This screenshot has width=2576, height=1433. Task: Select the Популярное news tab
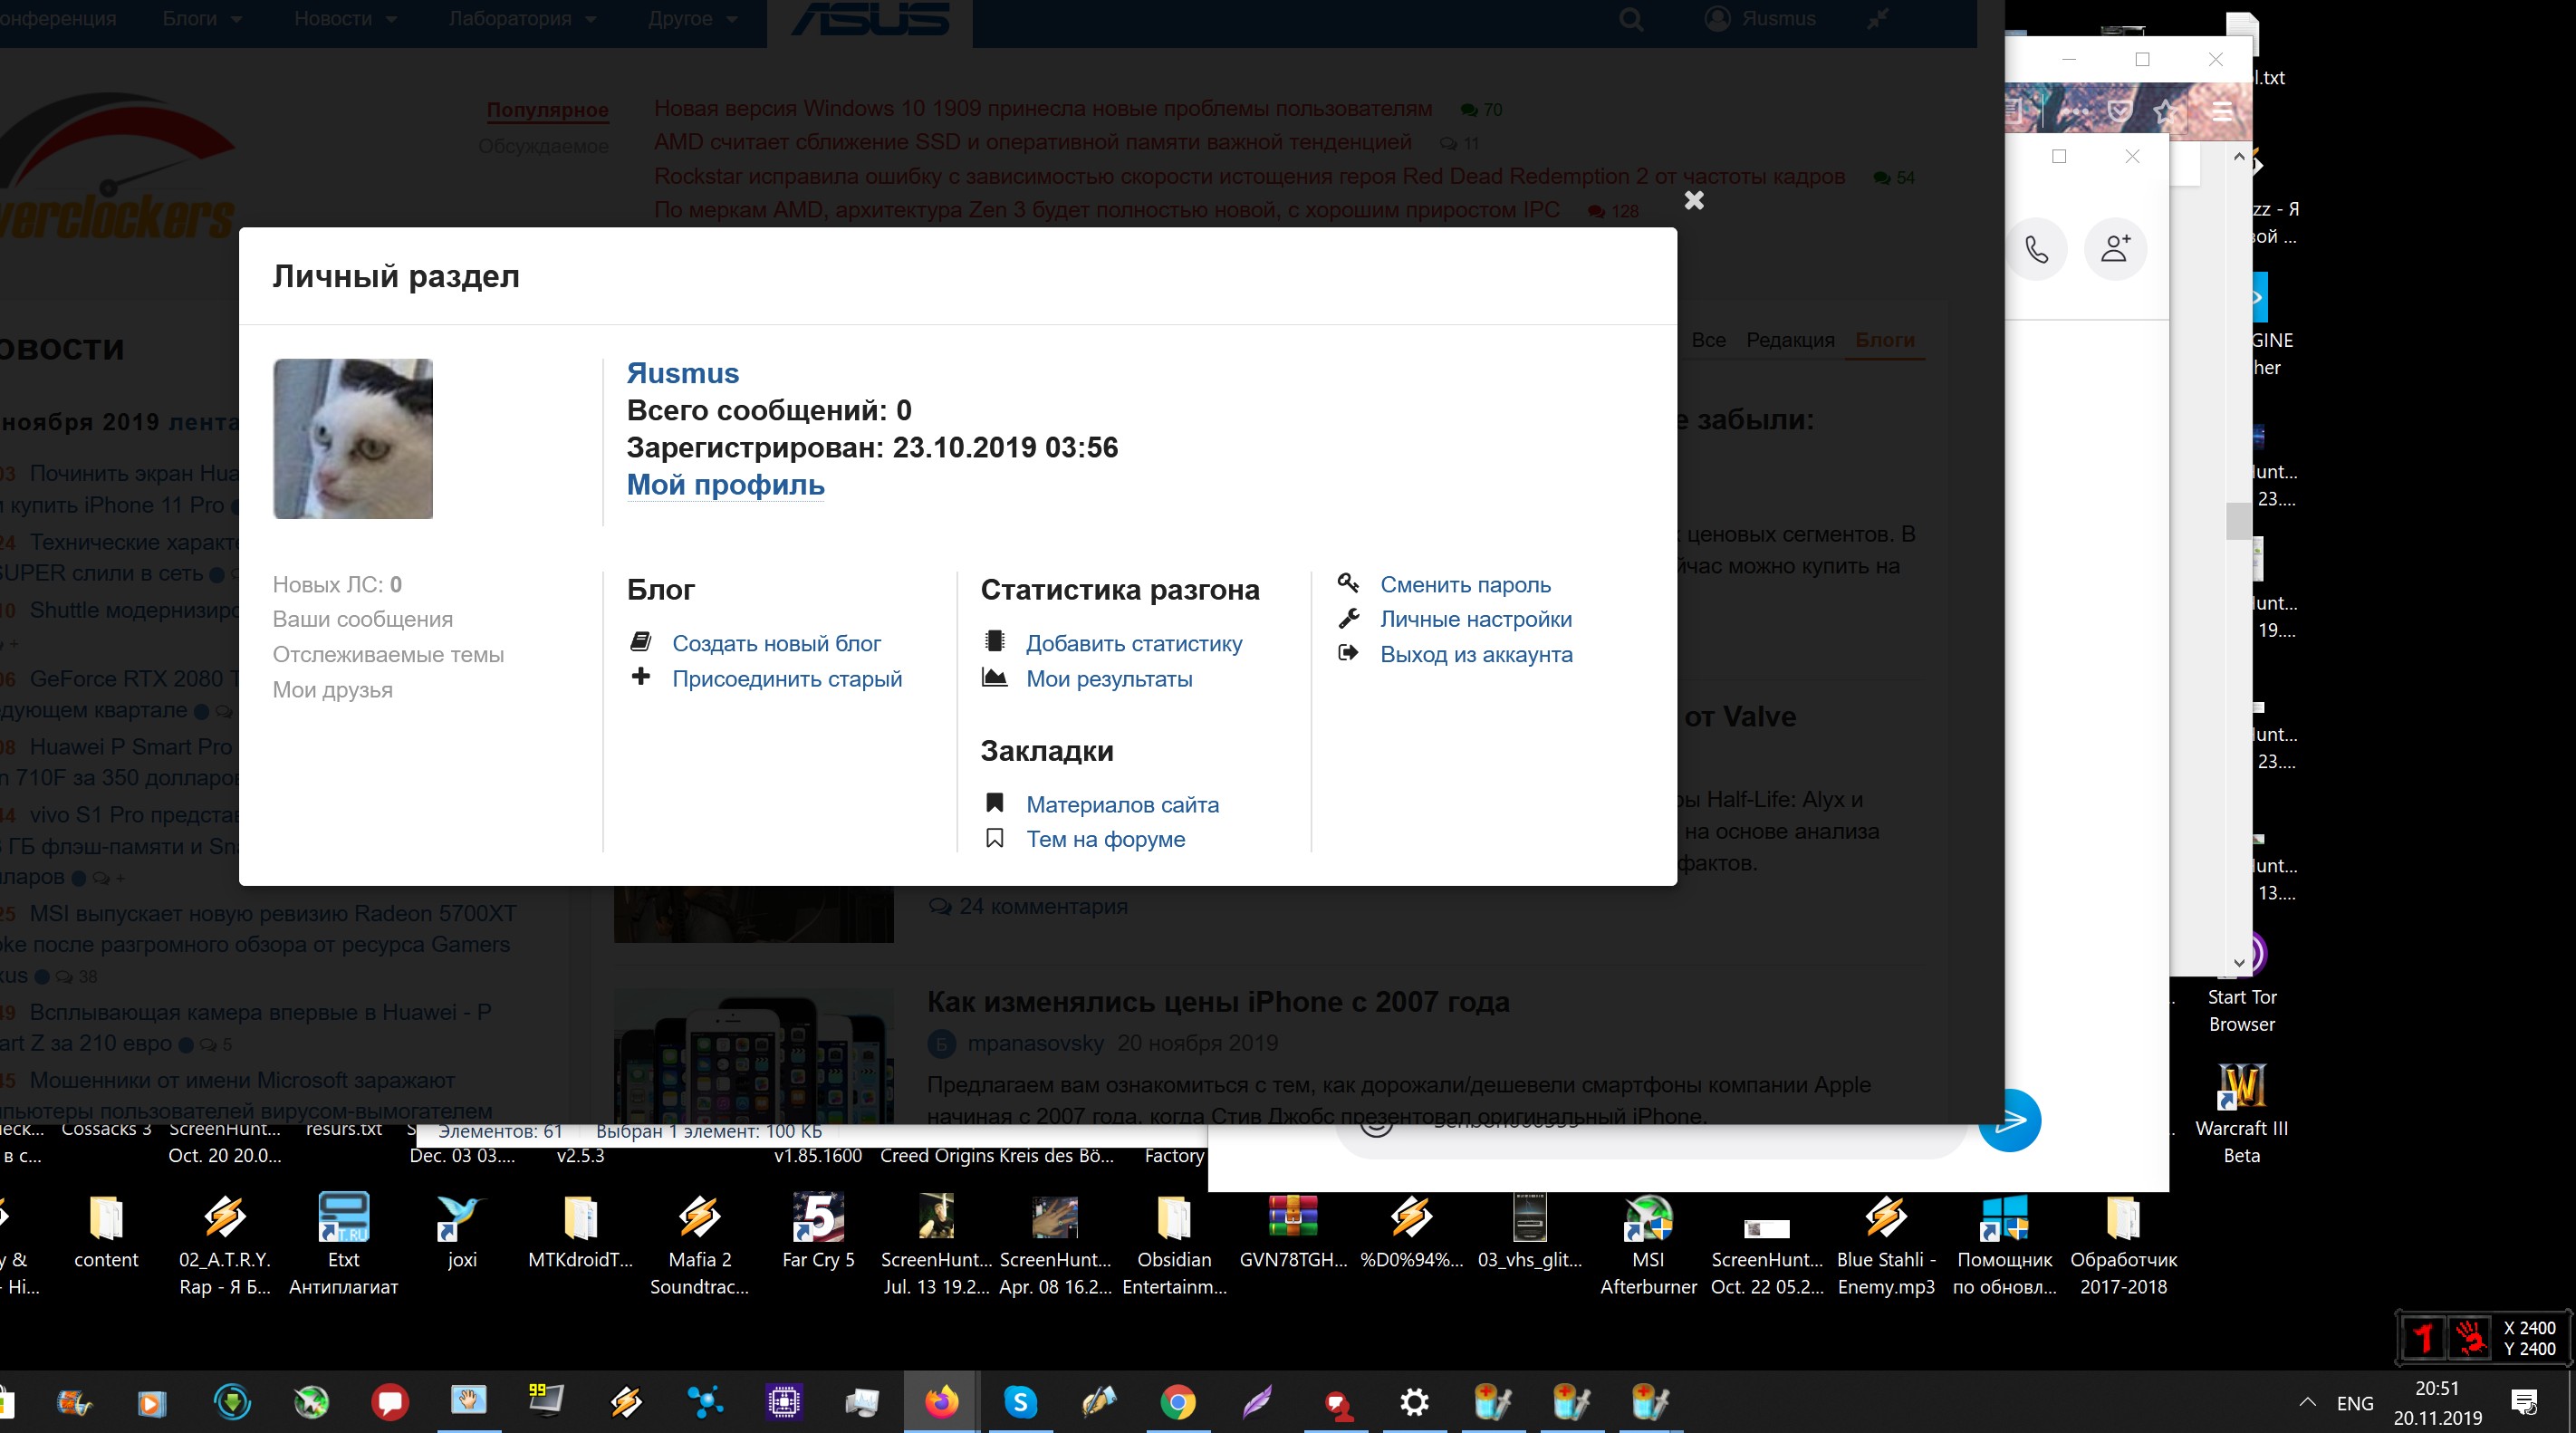click(x=547, y=110)
